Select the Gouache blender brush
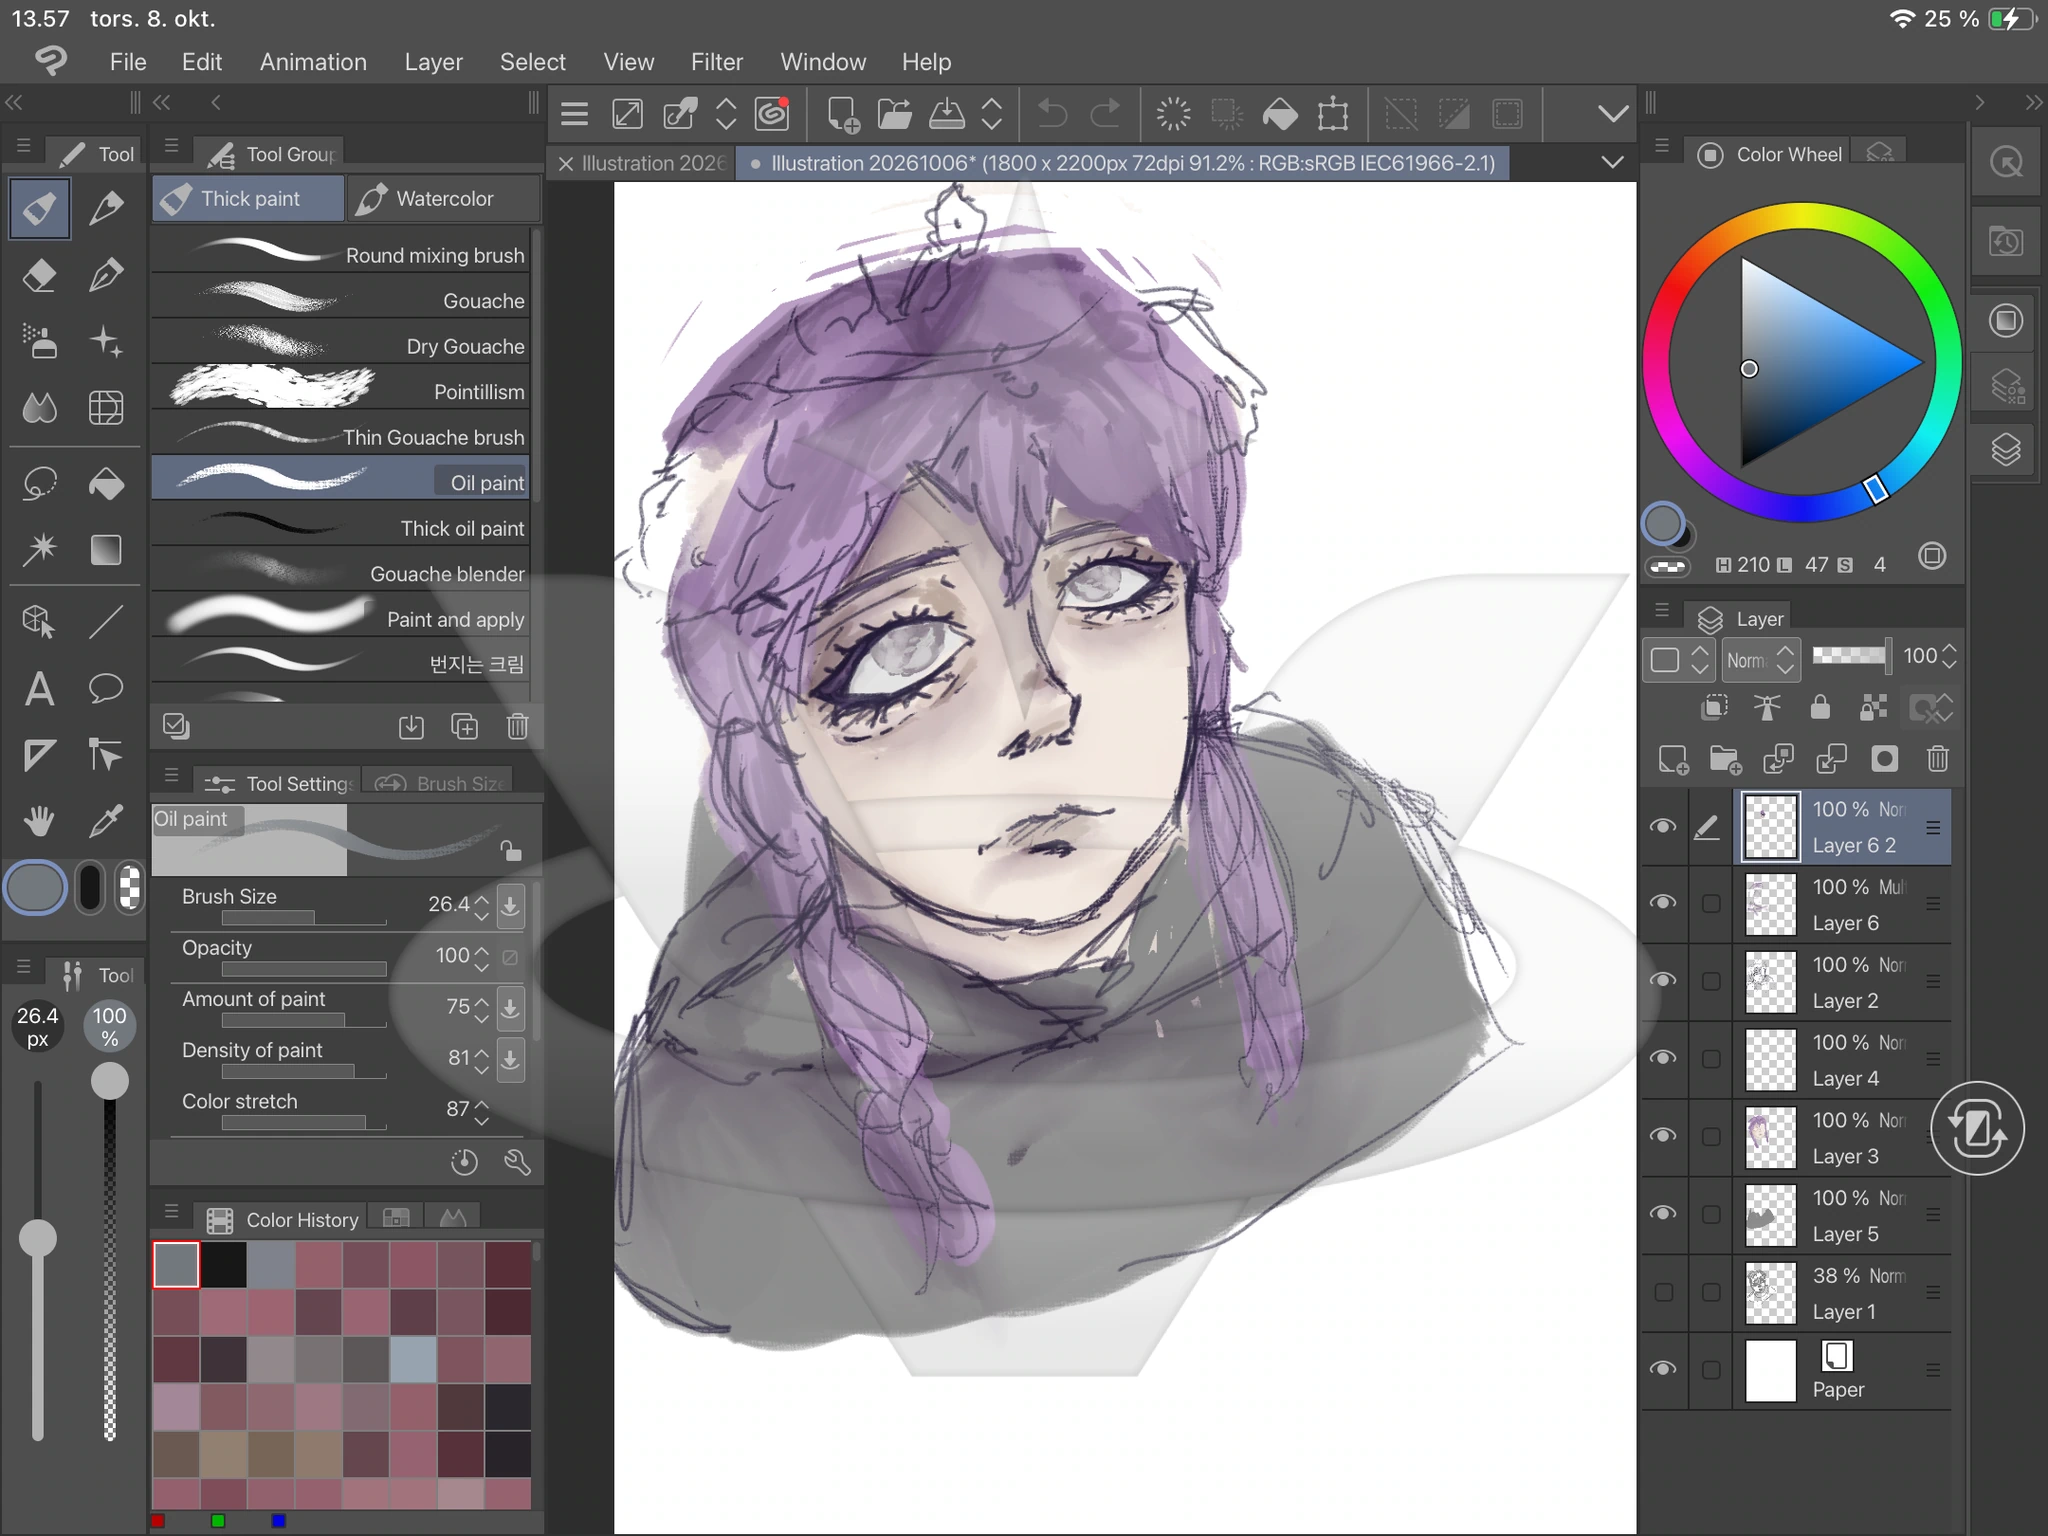Screen dimensions: 2048x1536 [x=340, y=573]
